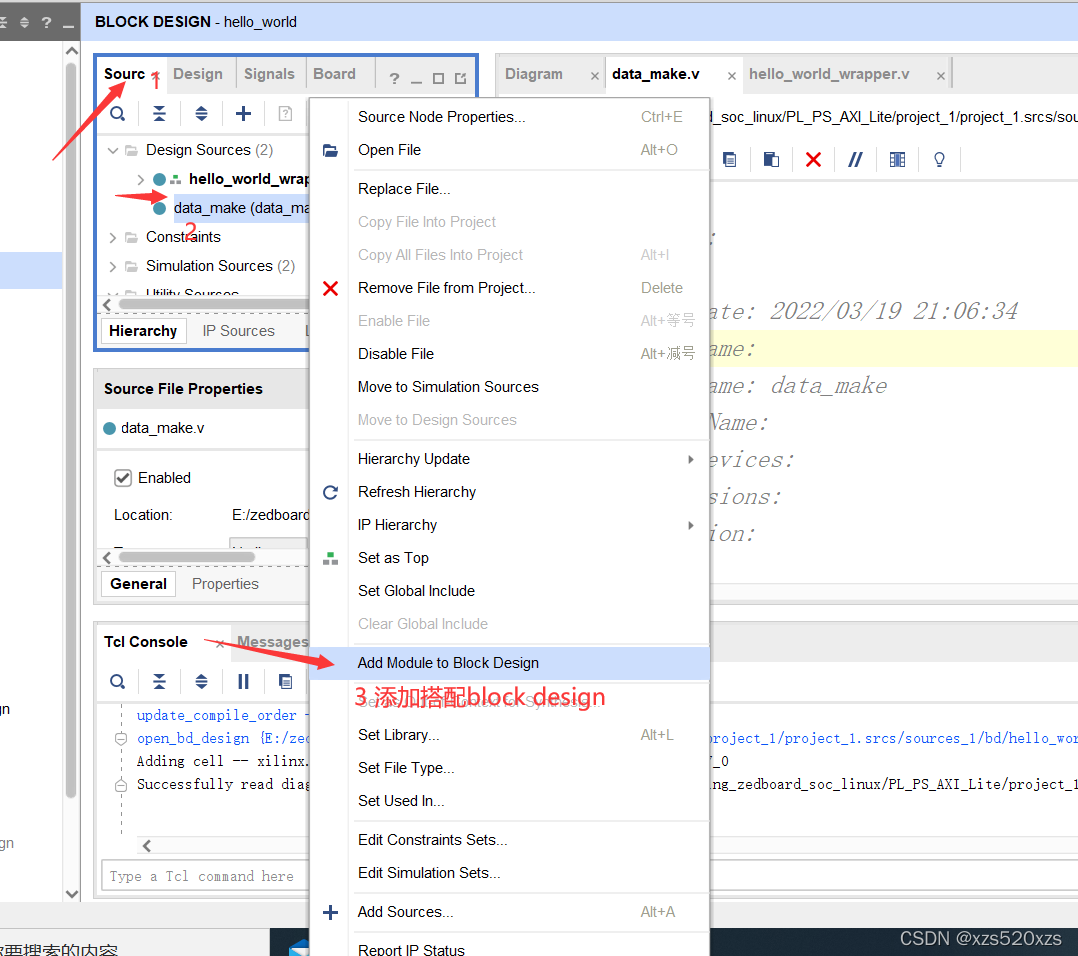This screenshot has width=1078, height=956.
Task: Open the Messages tab
Action: pos(273,642)
